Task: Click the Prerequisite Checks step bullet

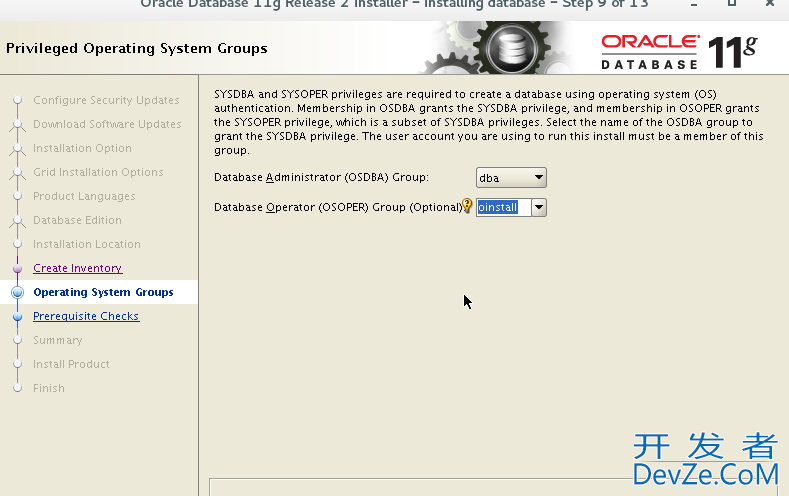Action: [x=18, y=316]
